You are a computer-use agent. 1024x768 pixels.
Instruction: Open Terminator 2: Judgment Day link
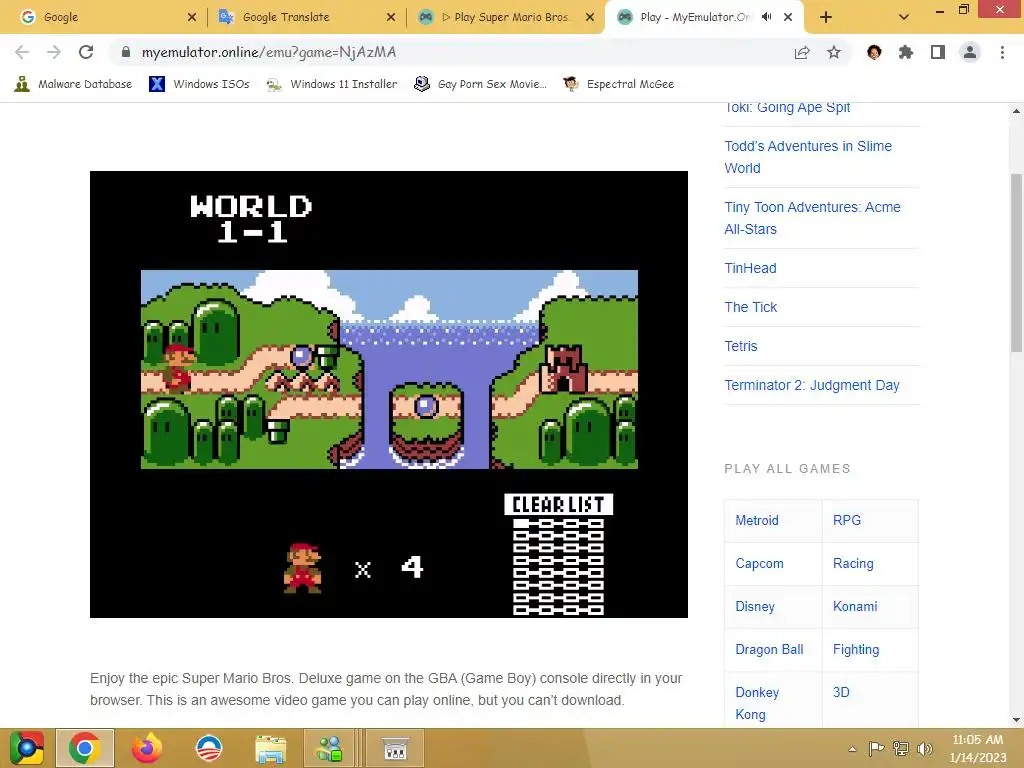pyautogui.click(x=812, y=385)
